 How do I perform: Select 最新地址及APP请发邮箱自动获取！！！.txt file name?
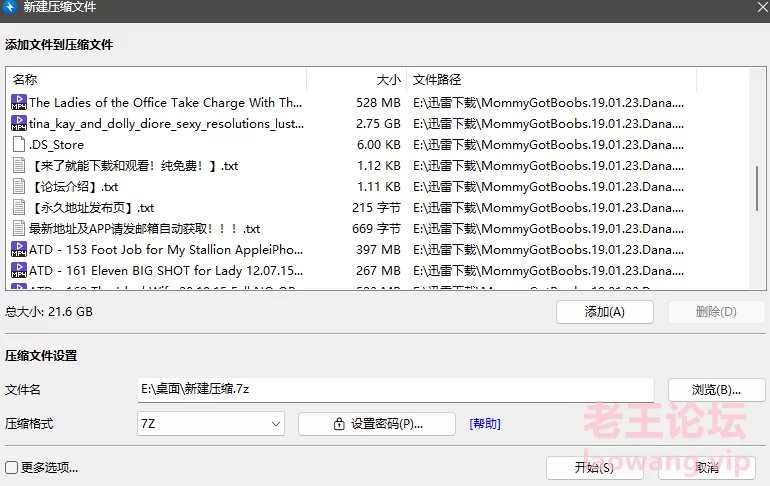coord(144,229)
